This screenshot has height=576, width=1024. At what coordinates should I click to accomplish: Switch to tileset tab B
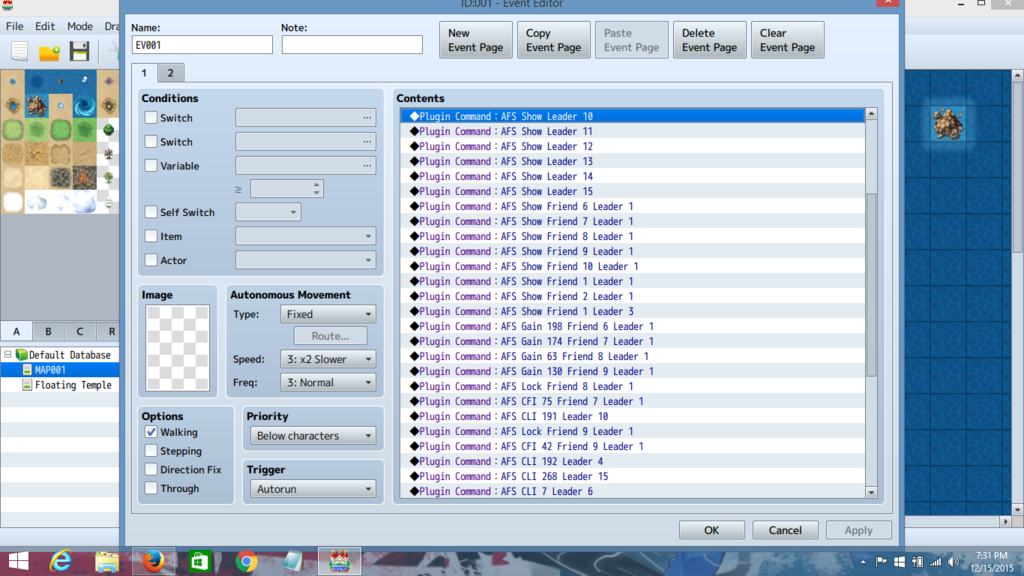click(x=48, y=331)
